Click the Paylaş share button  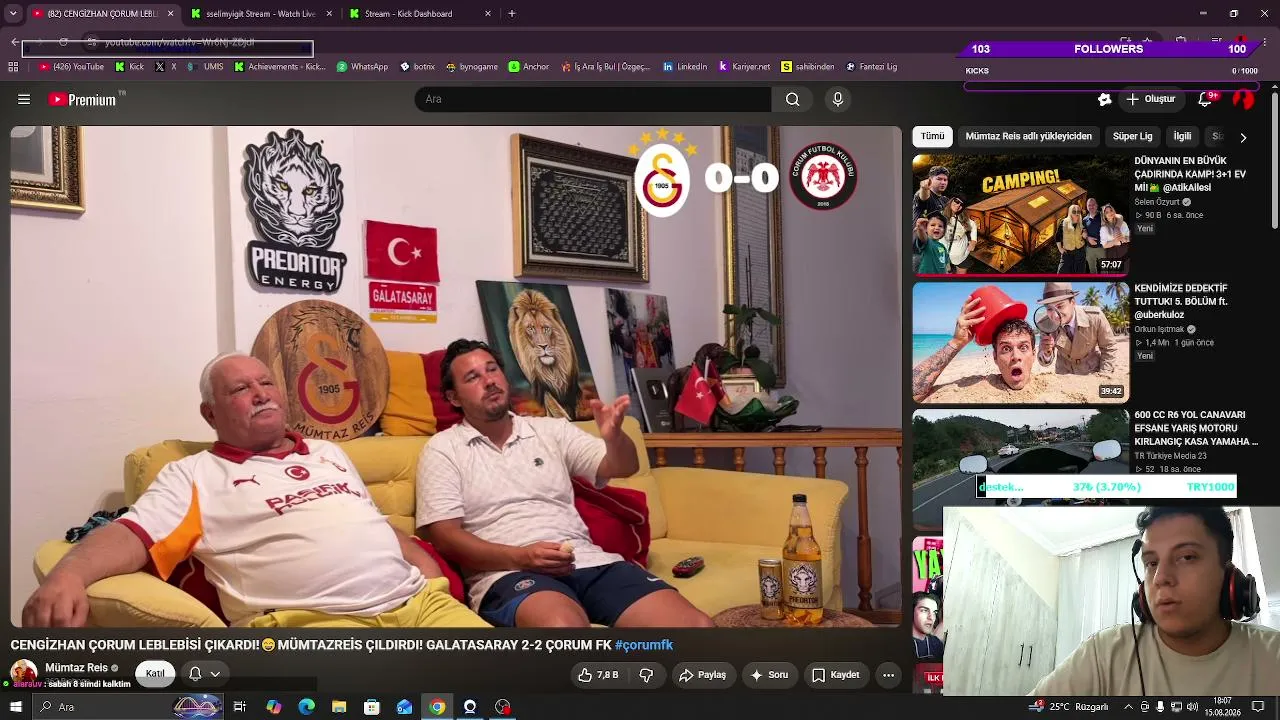click(702, 675)
